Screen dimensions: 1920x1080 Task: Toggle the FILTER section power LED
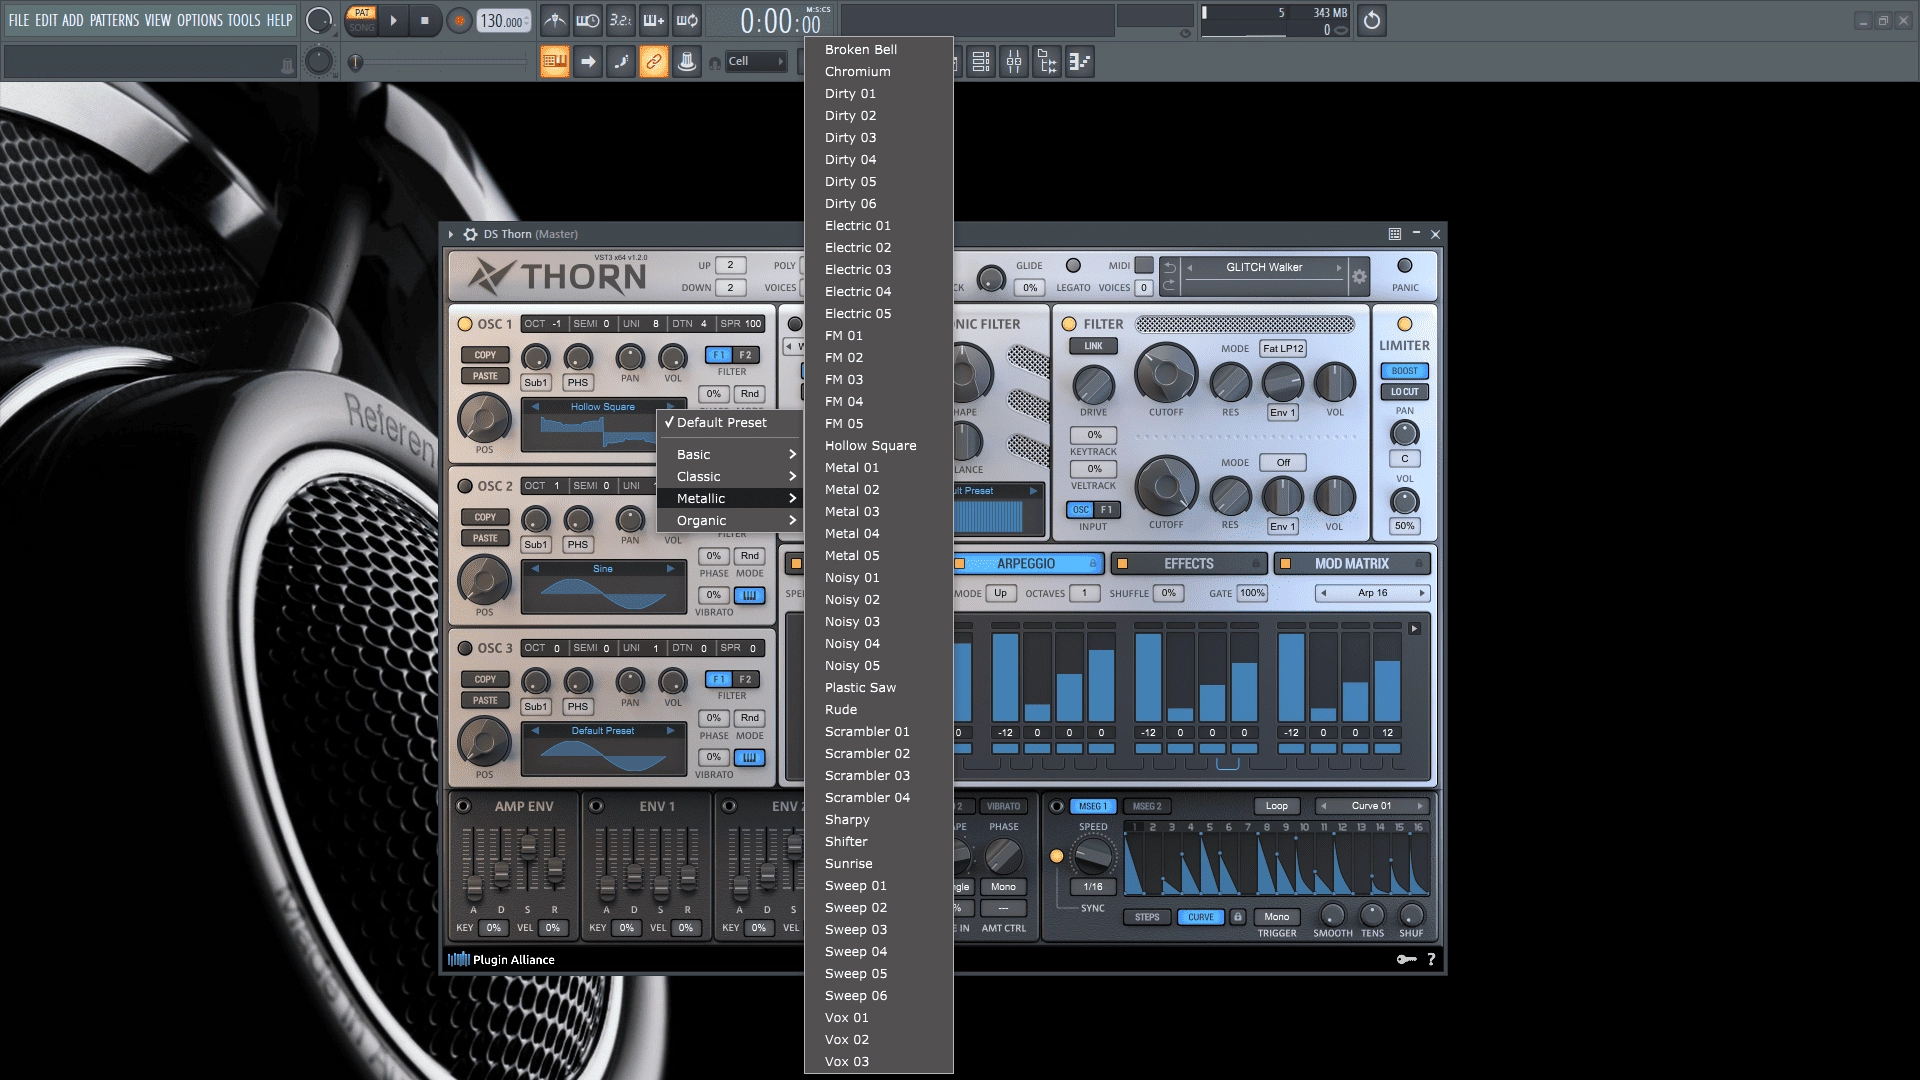coord(1069,324)
